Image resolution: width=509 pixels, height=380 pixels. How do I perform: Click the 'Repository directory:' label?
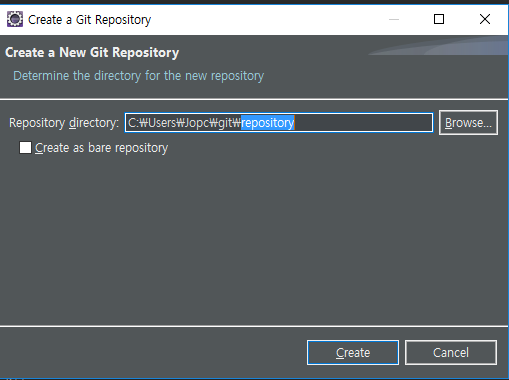64,123
